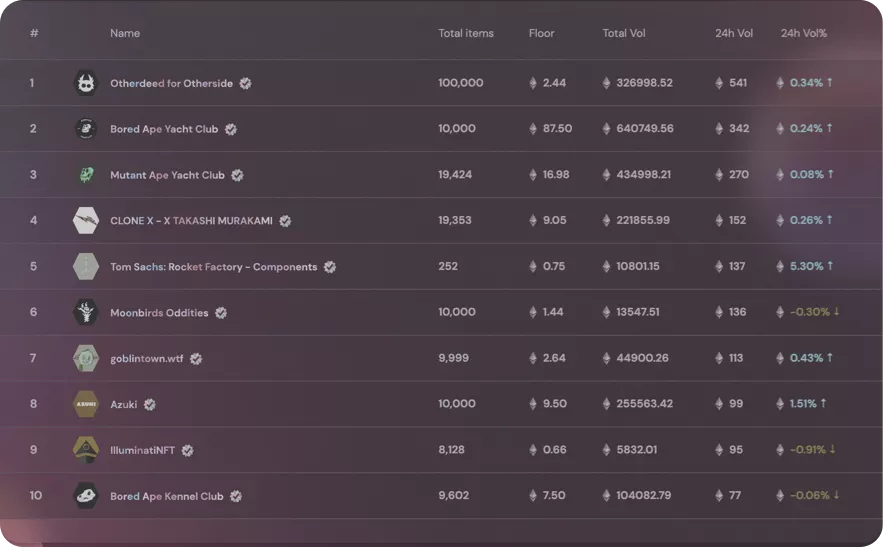Click the Otherdeed for Otherside collection avatar
Image resolution: width=883 pixels, height=547 pixels.
(86, 83)
